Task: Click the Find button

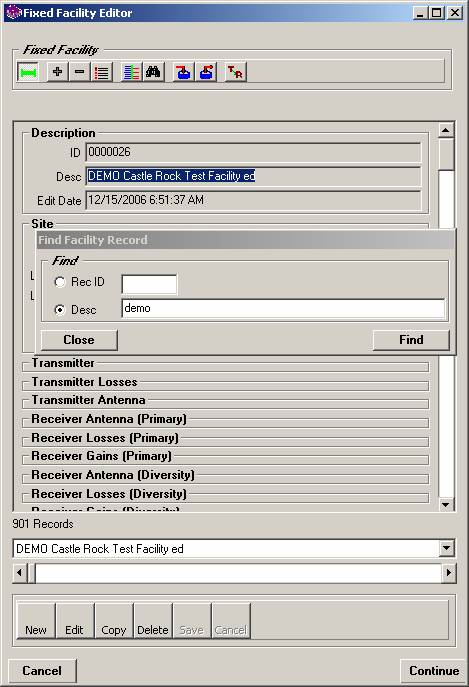Action: (411, 340)
